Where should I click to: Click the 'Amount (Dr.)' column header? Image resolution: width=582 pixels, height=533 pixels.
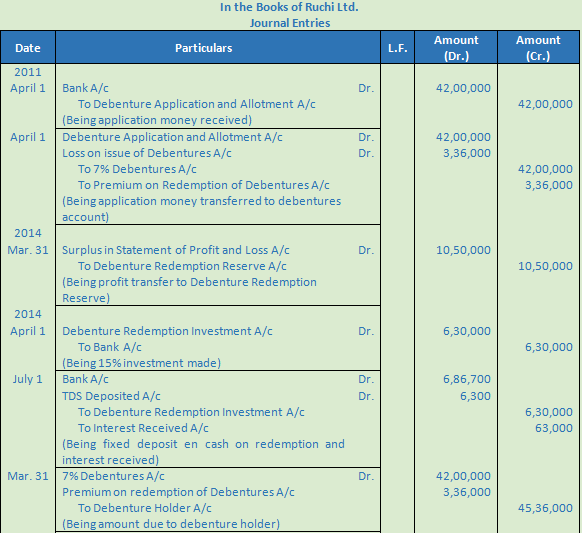[x=456, y=48]
